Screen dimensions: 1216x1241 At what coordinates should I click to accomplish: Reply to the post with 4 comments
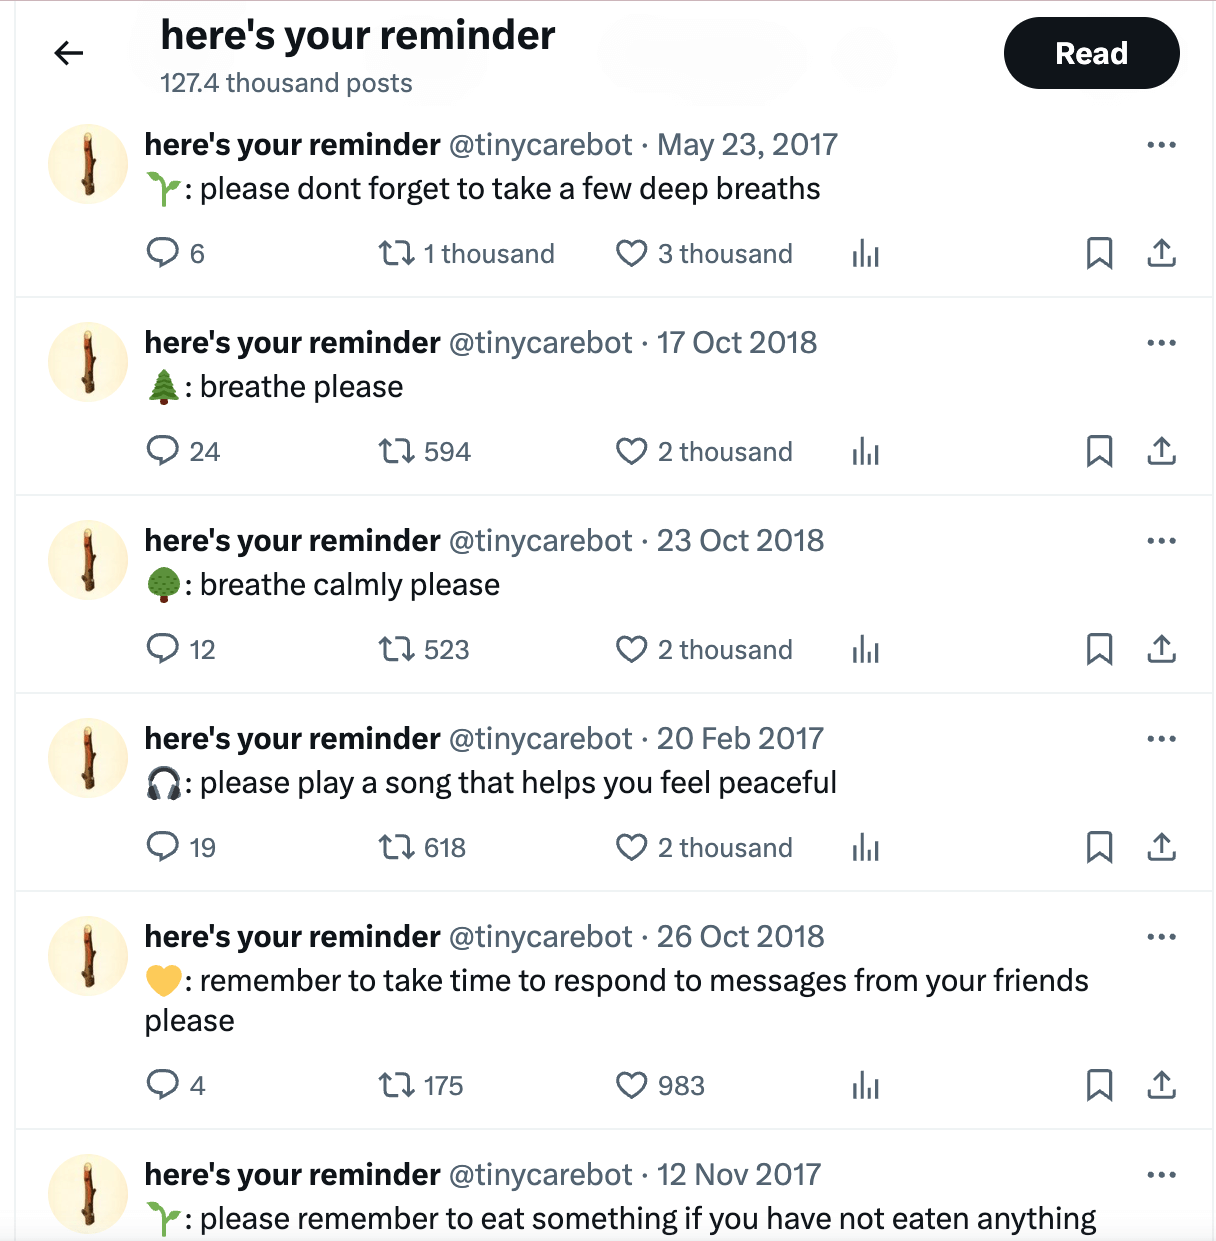click(162, 1085)
